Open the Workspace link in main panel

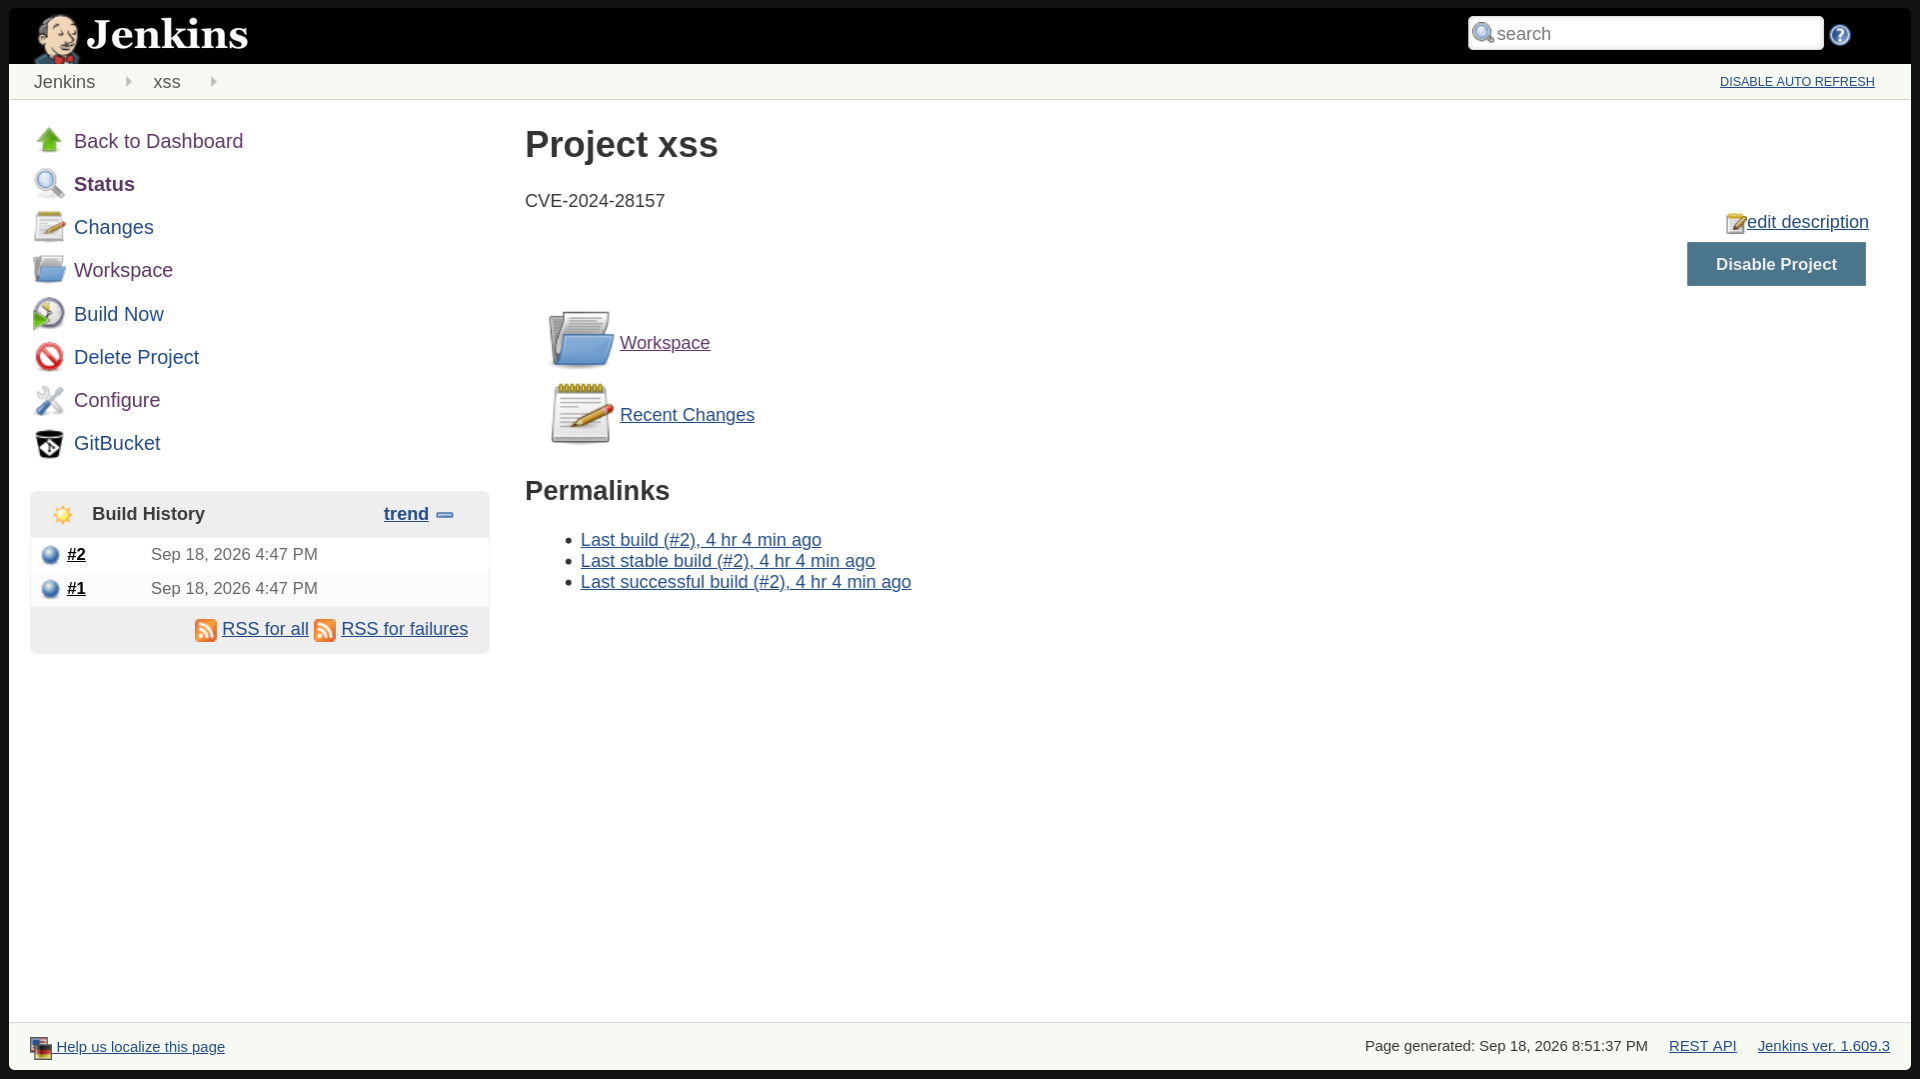point(665,343)
